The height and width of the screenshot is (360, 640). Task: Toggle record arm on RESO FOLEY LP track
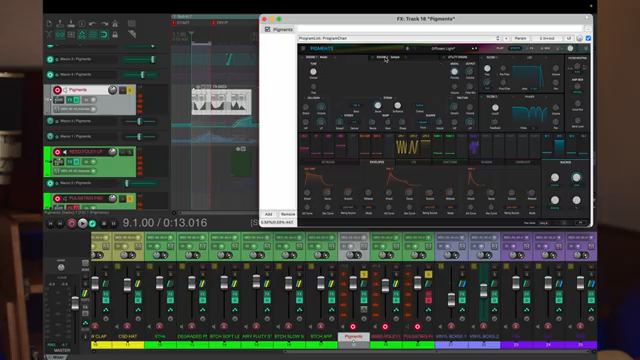click(x=58, y=152)
